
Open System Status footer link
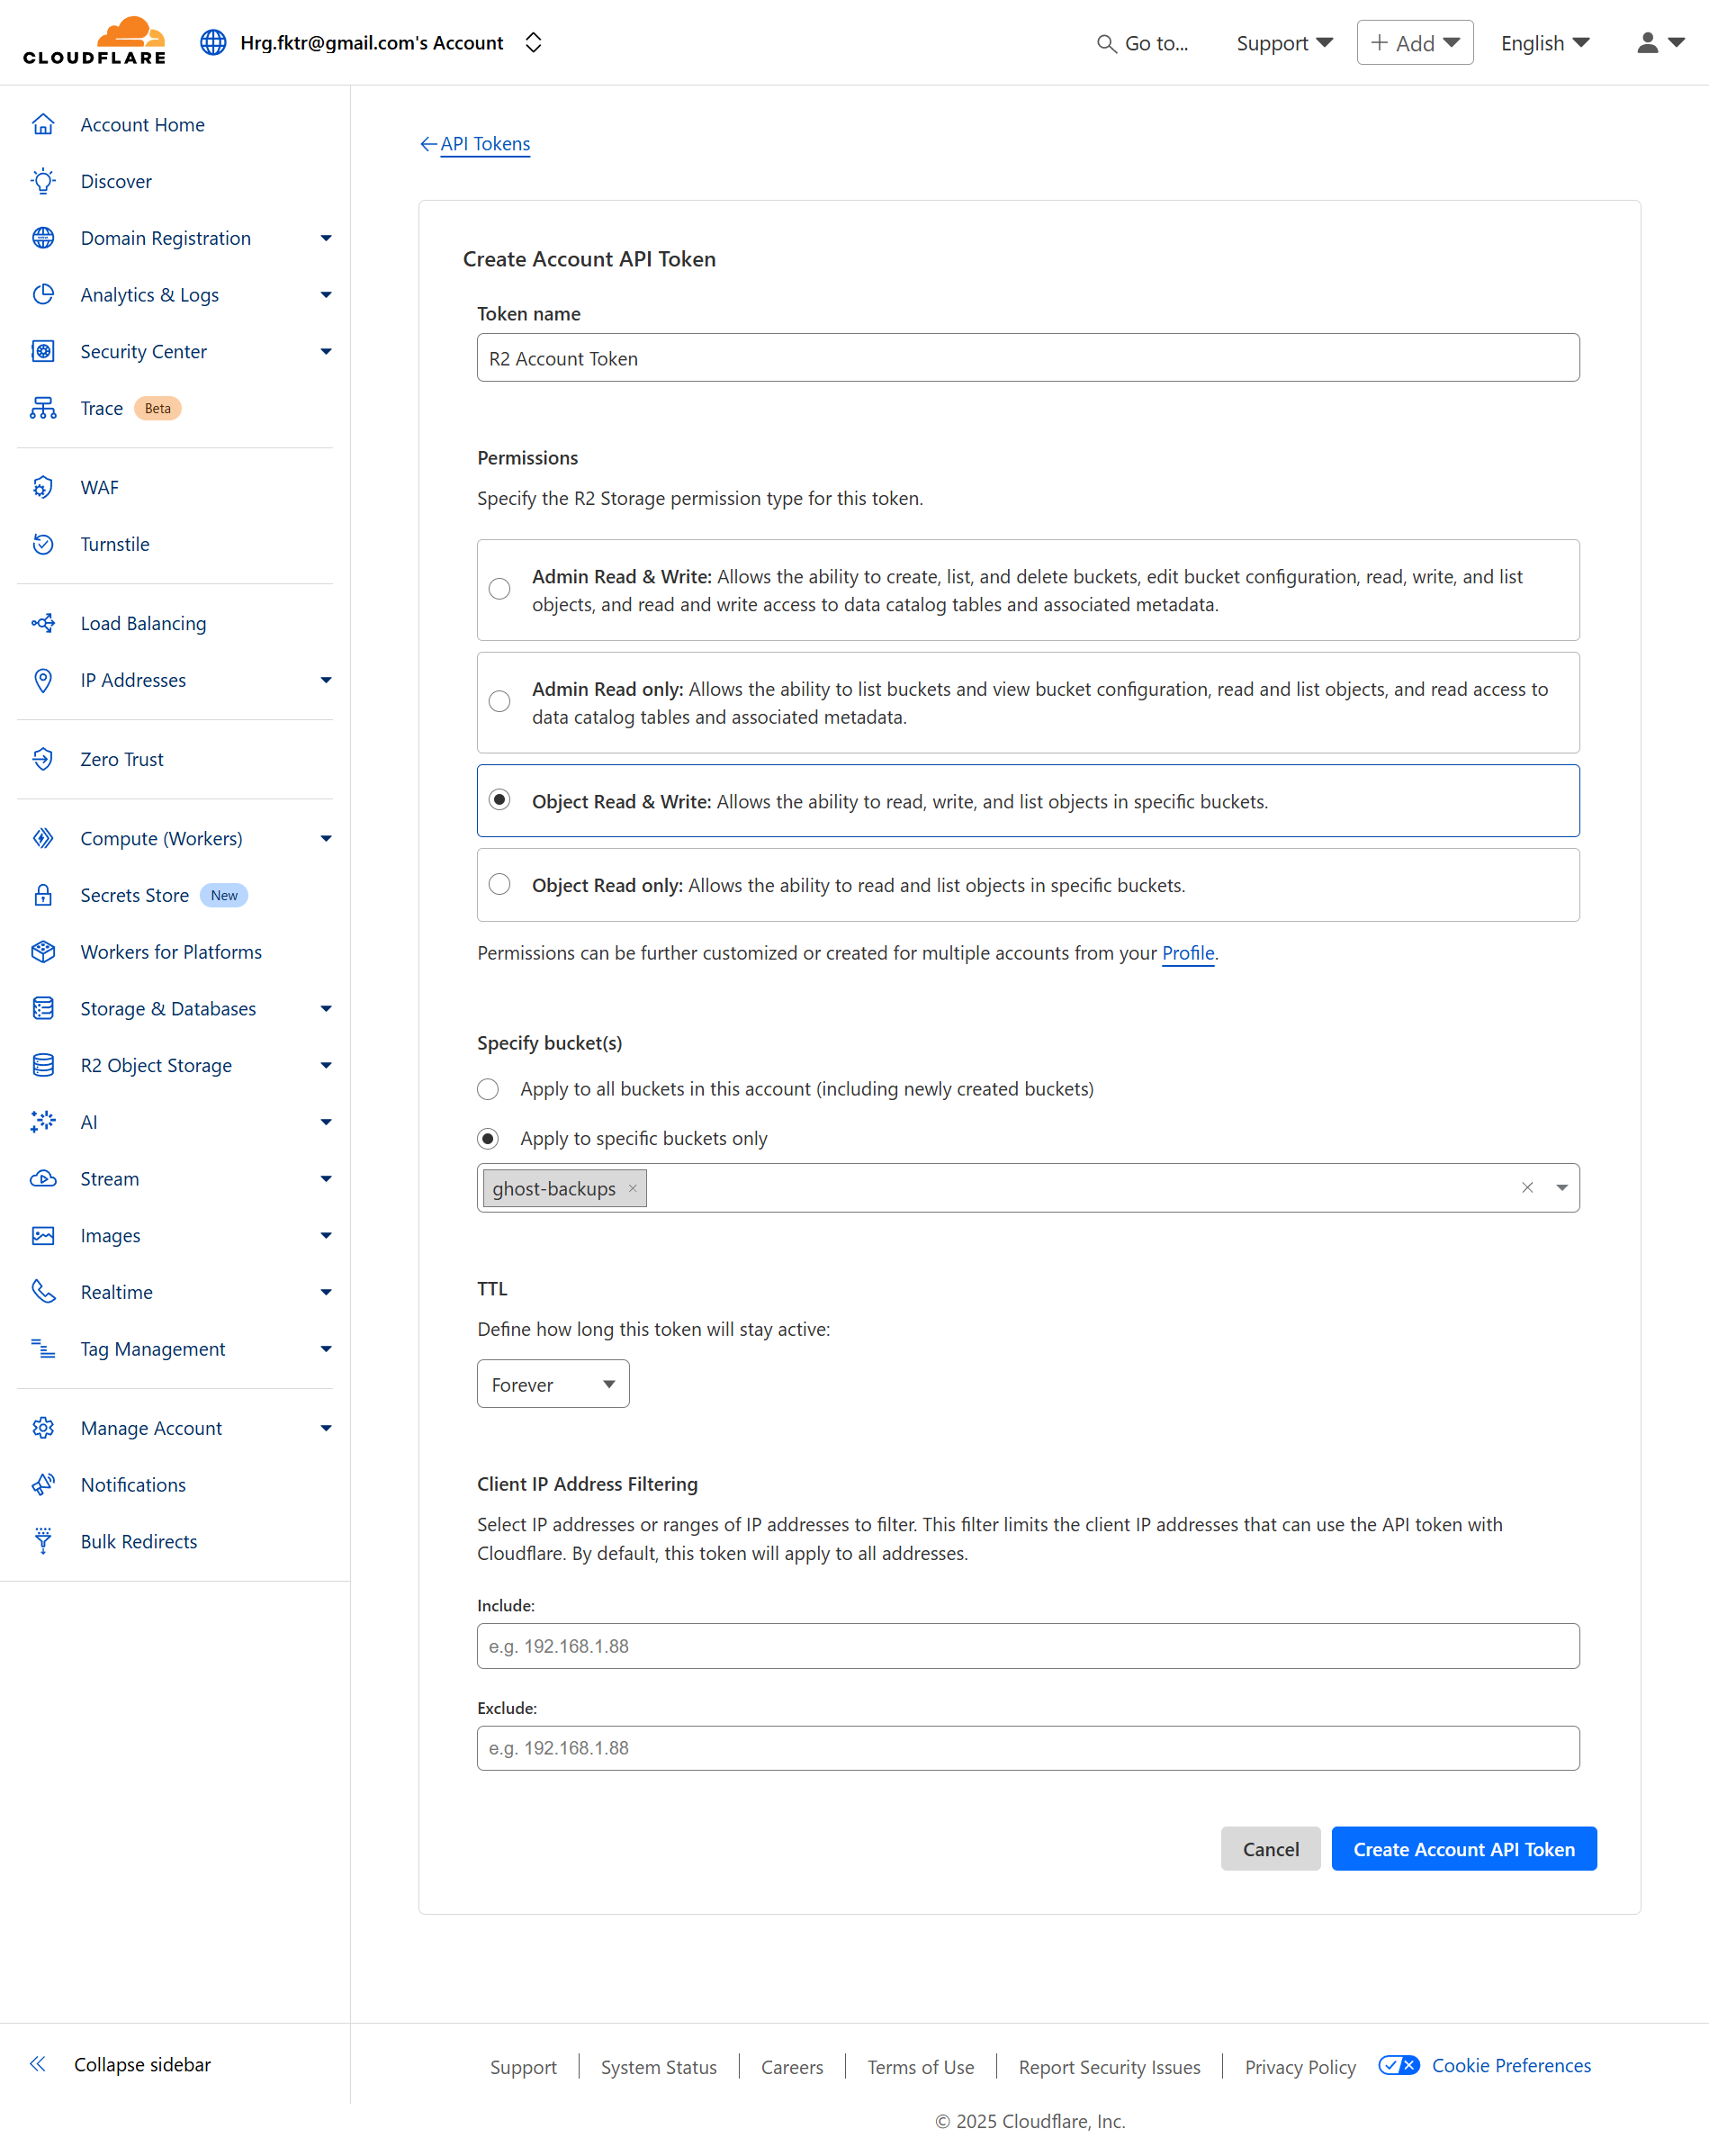coord(658,2067)
